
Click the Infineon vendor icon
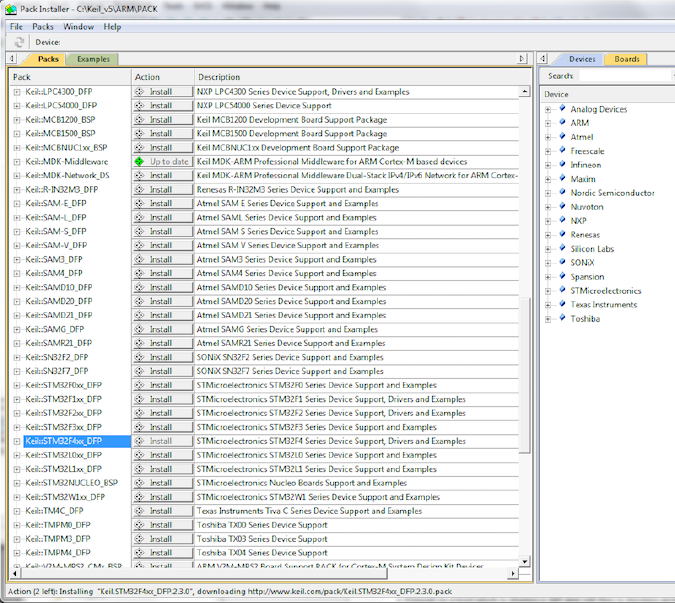(x=562, y=164)
